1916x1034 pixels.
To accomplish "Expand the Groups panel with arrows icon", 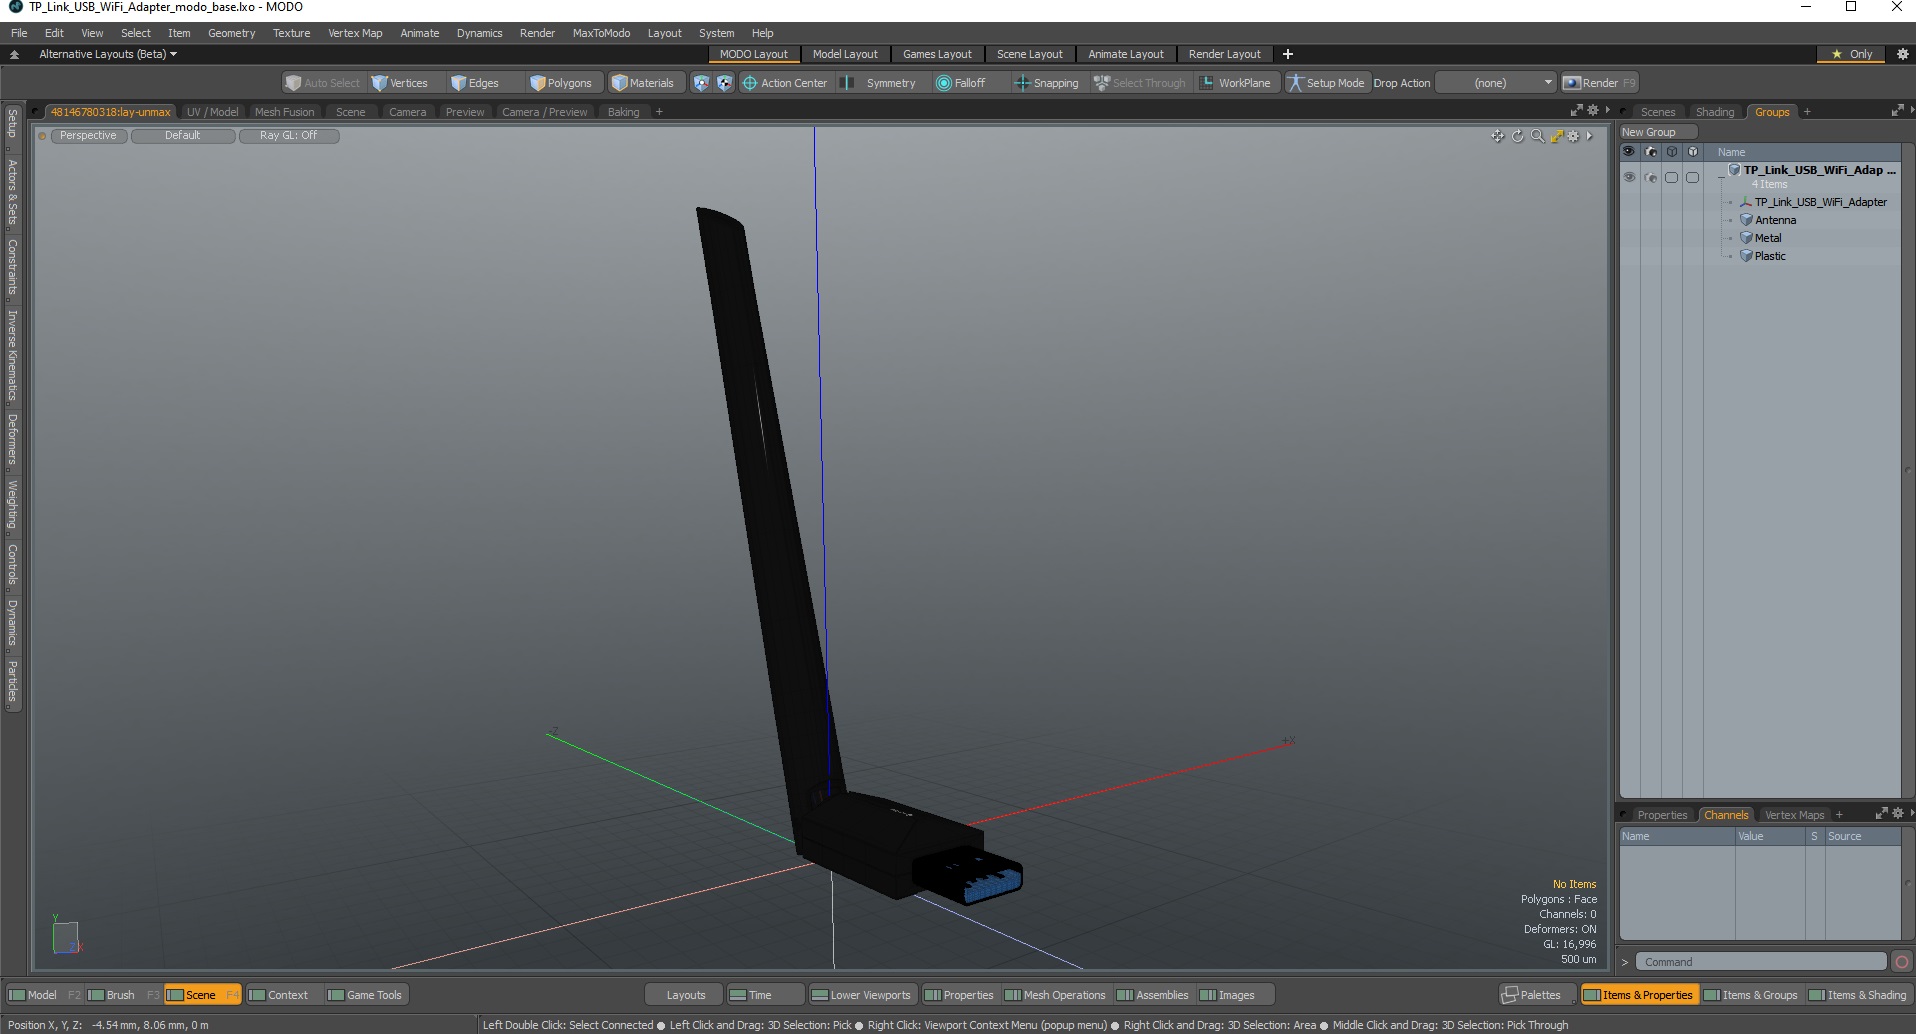I will point(1897,111).
